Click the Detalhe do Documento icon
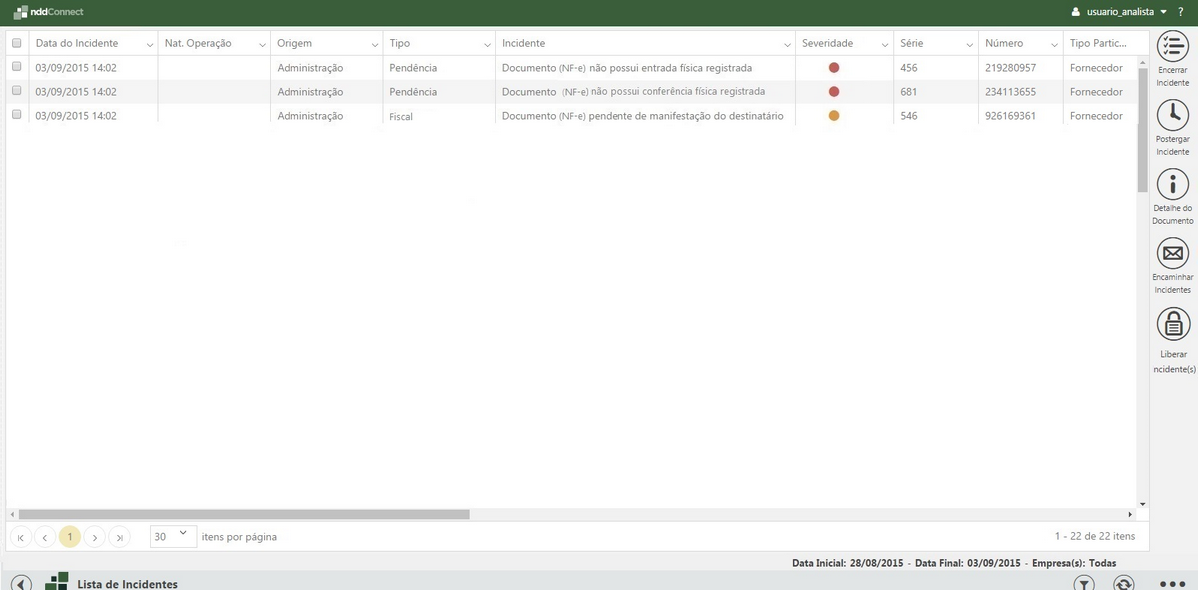 [x=1172, y=185]
